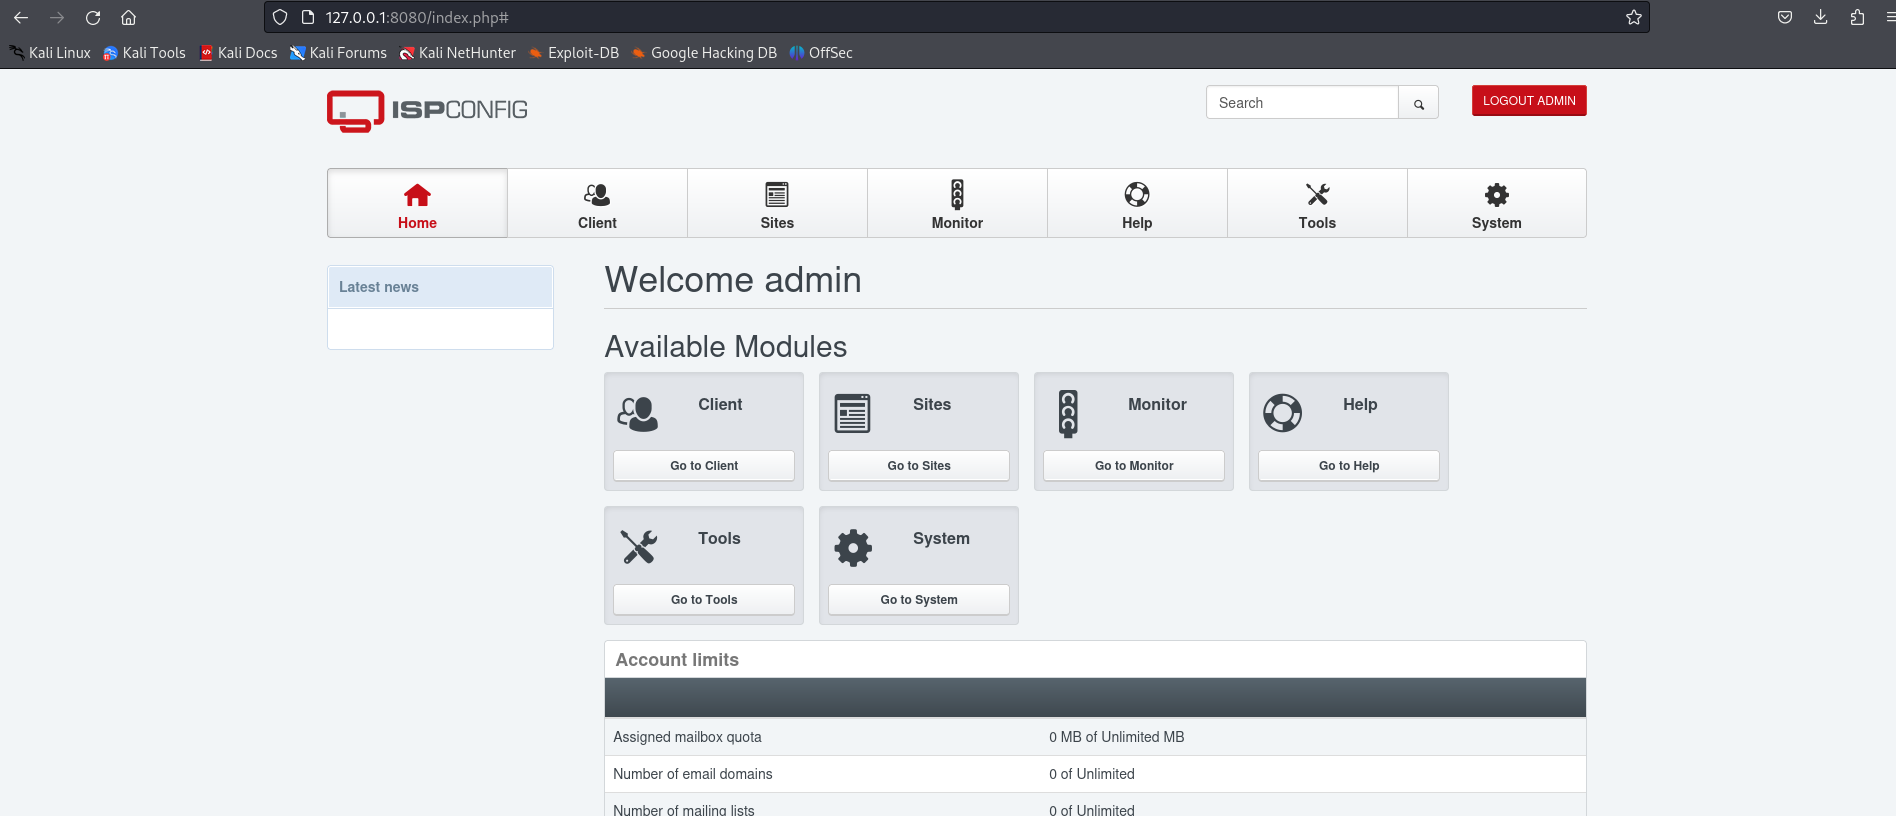1896x816 pixels.
Task: Open the Sites tab in navigation
Action: coord(777,204)
